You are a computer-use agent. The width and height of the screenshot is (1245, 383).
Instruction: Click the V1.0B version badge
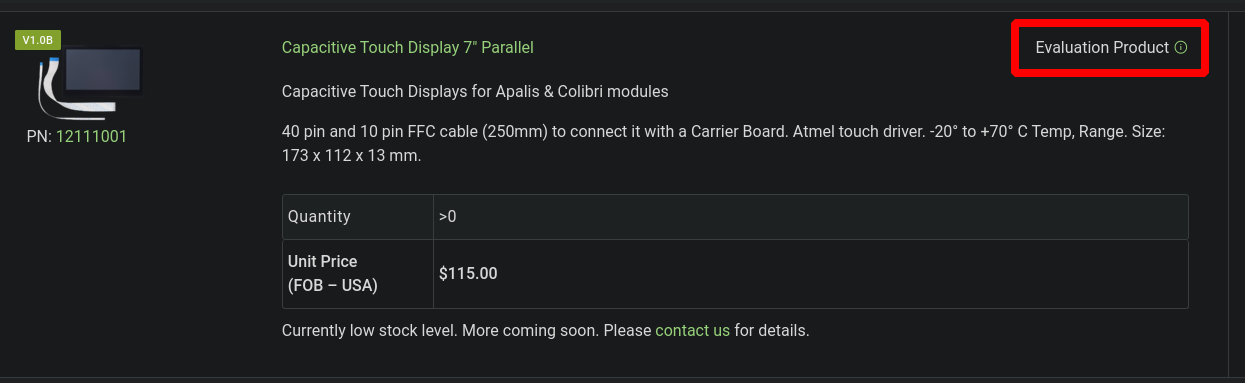[x=38, y=40]
